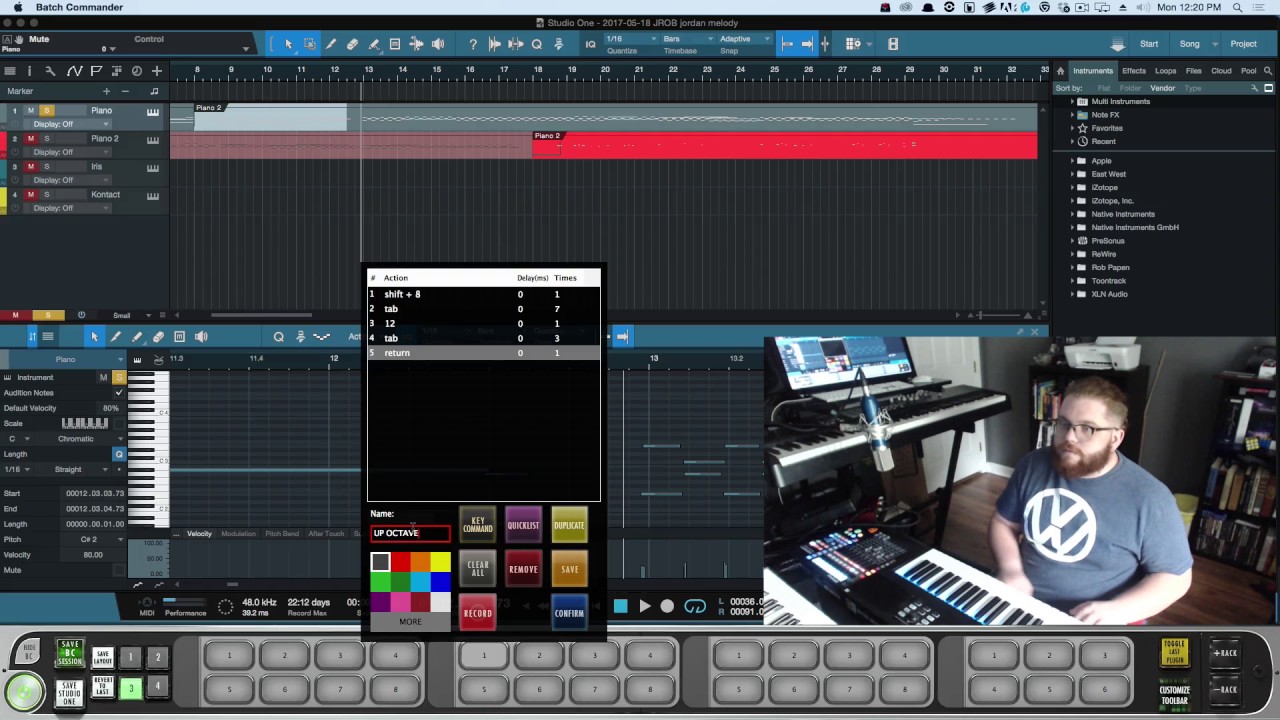1280x720 pixels.
Task: Select the 'return' action row
Action: tap(484, 353)
